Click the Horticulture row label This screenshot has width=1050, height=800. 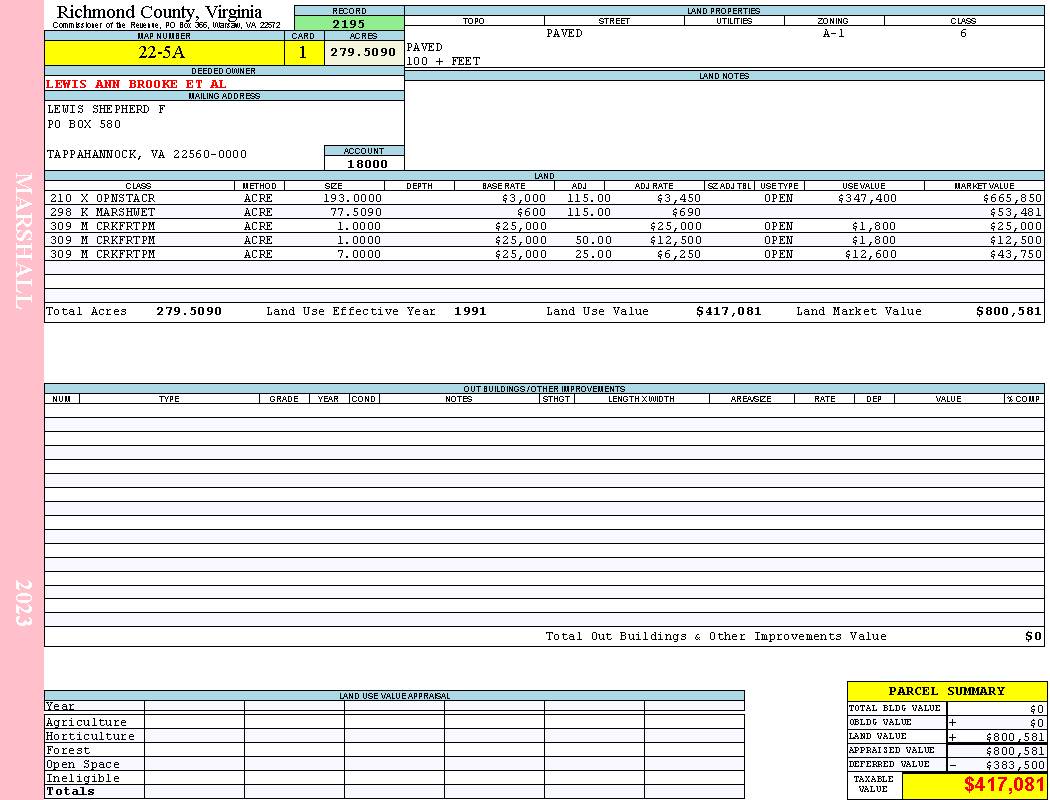coord(90,736)
